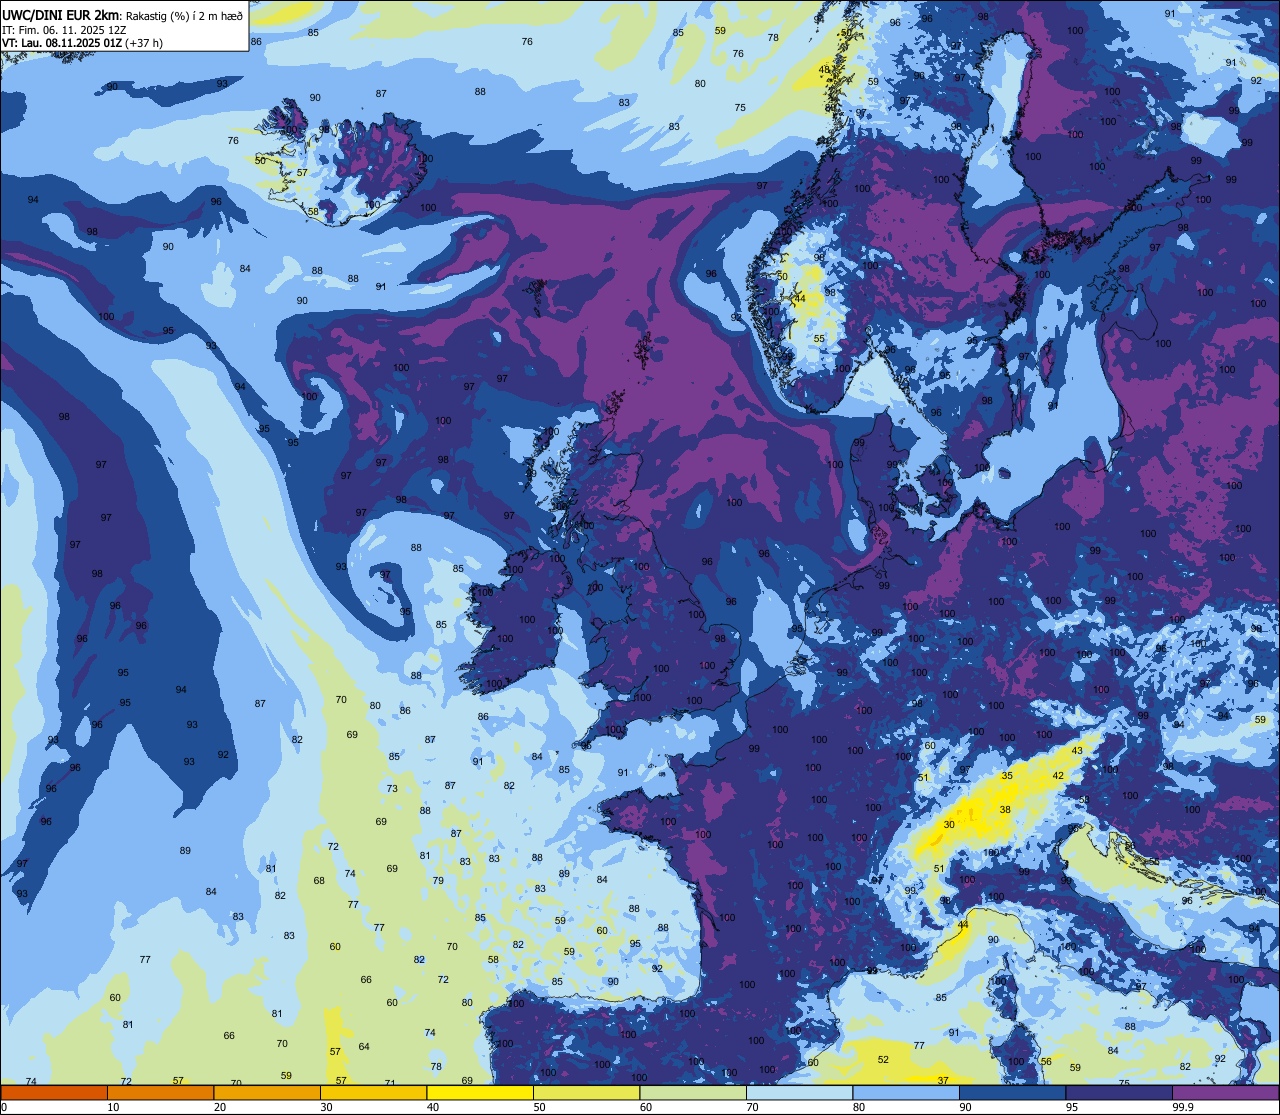Pick the pale yellow 50–60 legend swatch
This screenshot has width=1280, height=1115.
click(x=586, y=1092)
